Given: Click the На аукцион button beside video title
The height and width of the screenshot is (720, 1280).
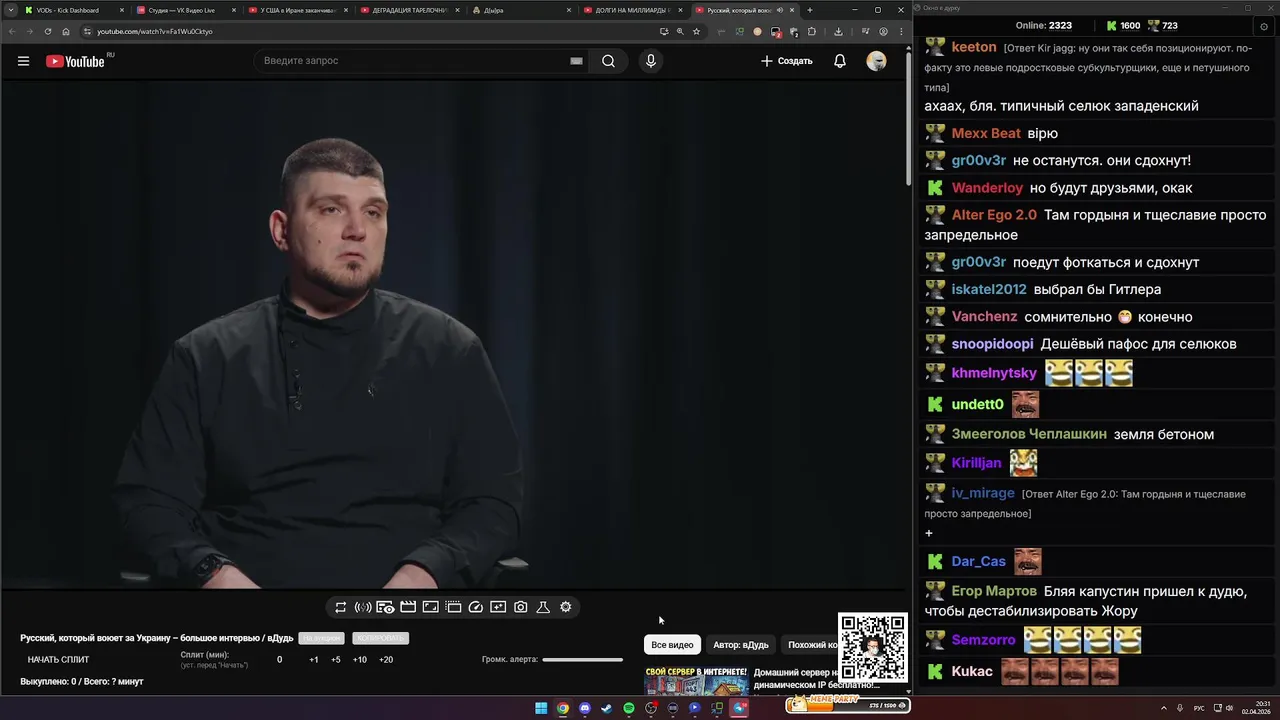Looking at the screenshot, I should coord(322,638).
